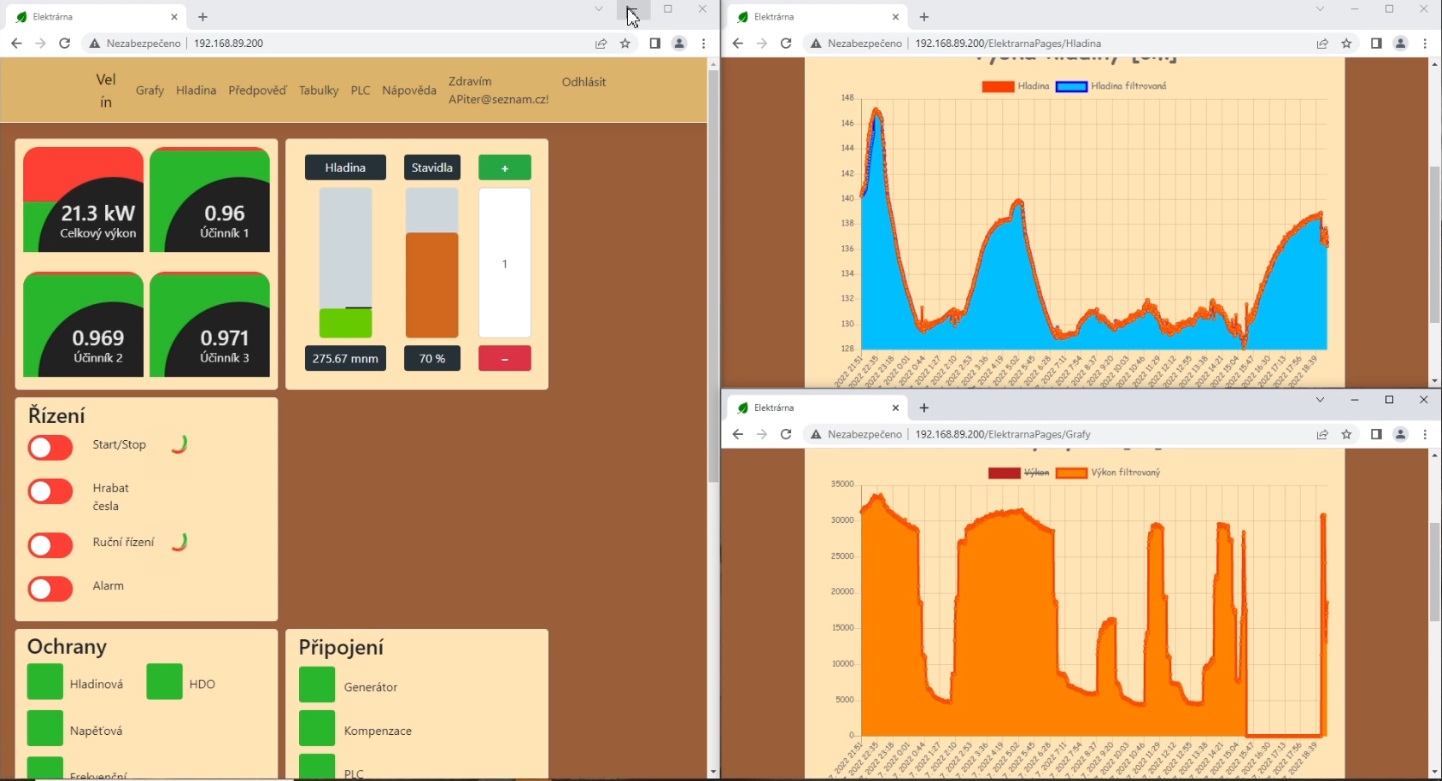Click share icon in Grafy window address bar
This screenshot has height=781, width=1442.
(1322, 434)
